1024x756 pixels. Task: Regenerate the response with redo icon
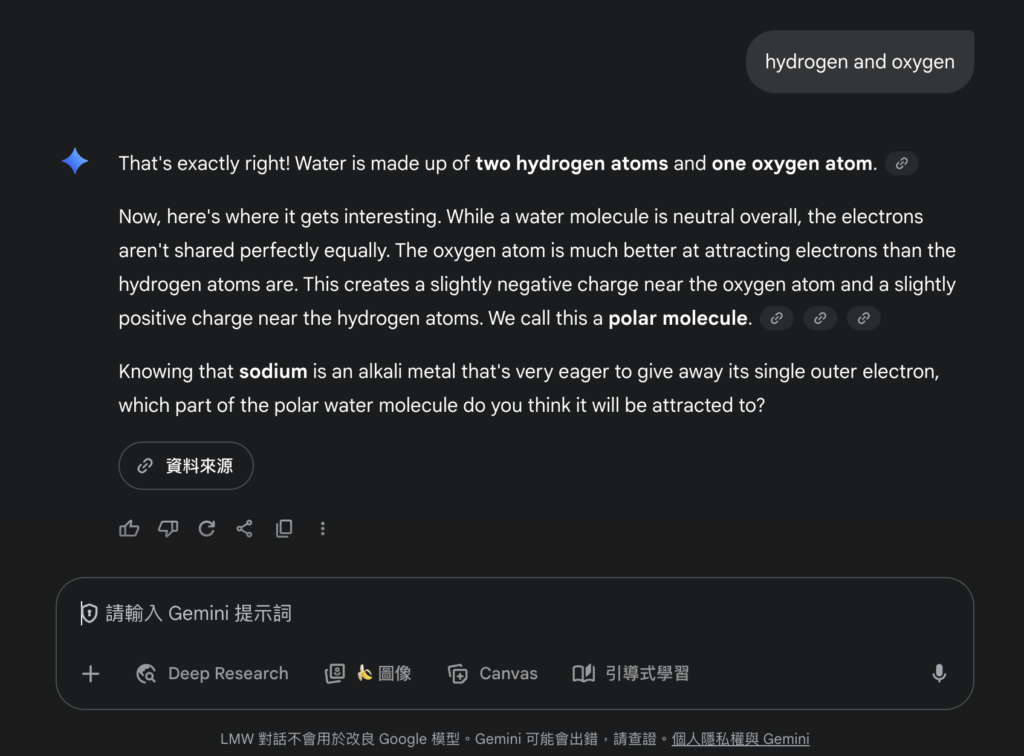click(207, 528)
